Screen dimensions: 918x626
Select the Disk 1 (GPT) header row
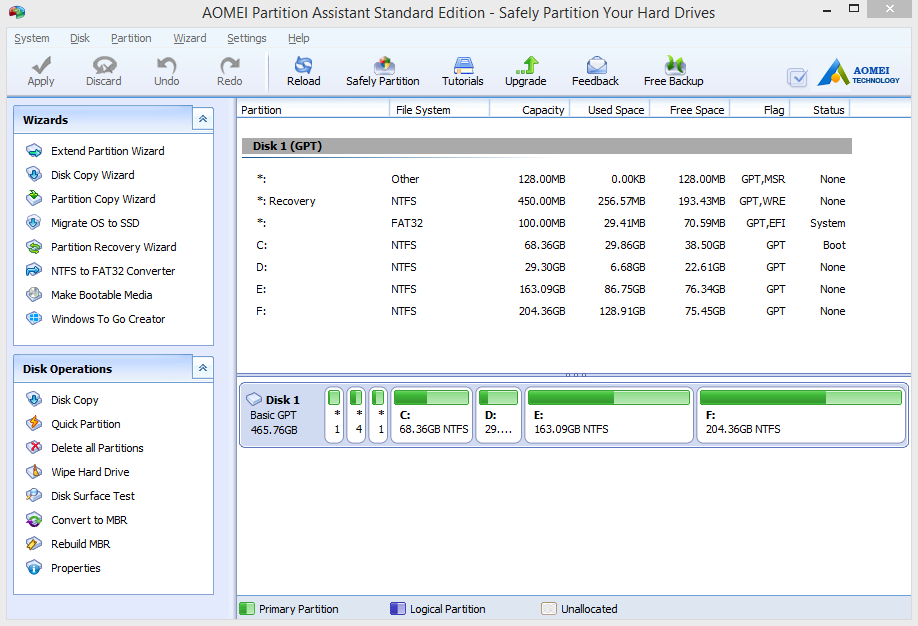point(547,146)
